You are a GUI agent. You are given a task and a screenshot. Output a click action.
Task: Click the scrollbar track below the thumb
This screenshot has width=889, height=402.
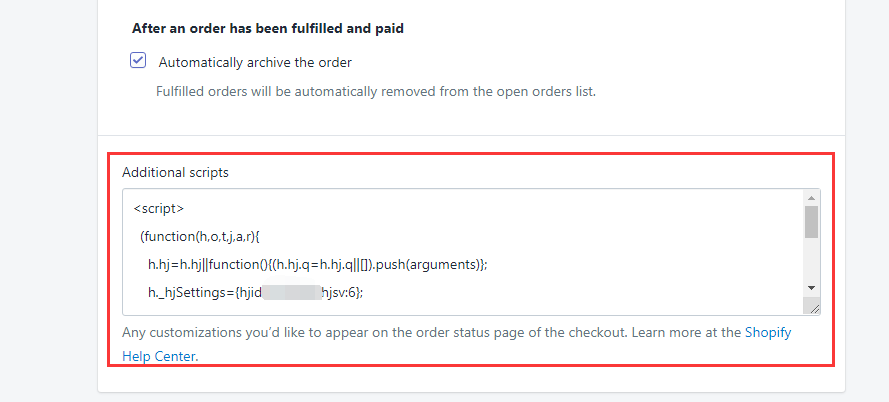click(811, 260)
